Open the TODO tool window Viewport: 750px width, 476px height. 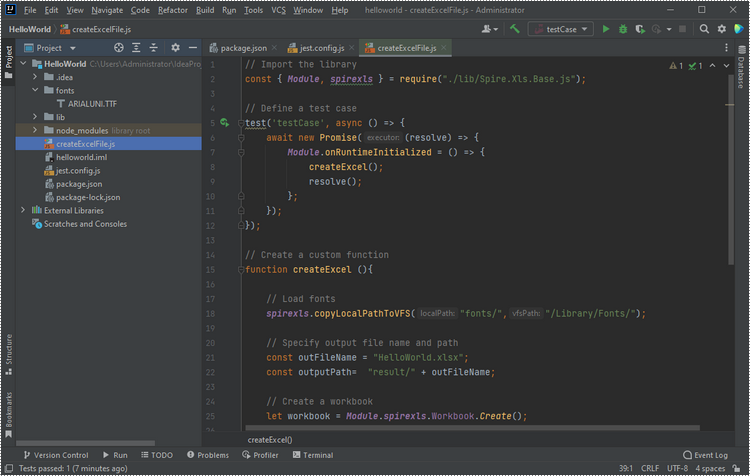point(157,455)
